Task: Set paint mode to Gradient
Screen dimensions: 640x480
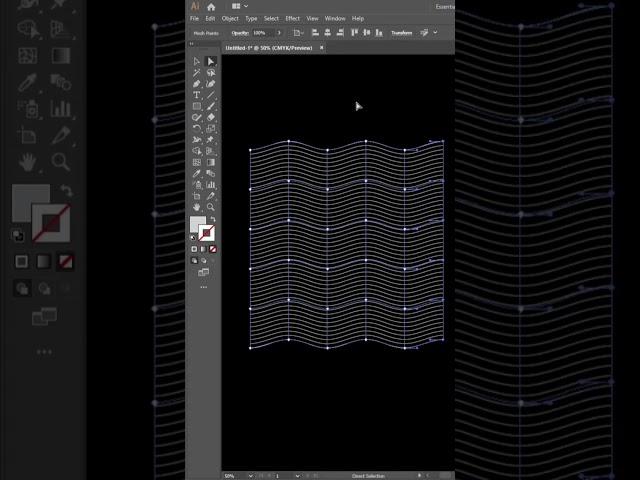Action: (204, 249)
